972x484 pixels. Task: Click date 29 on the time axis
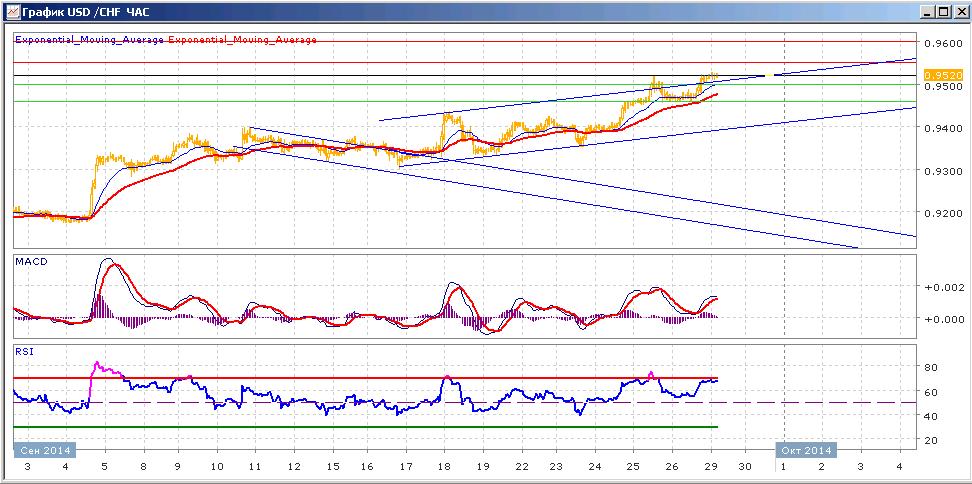pos(709,466)
